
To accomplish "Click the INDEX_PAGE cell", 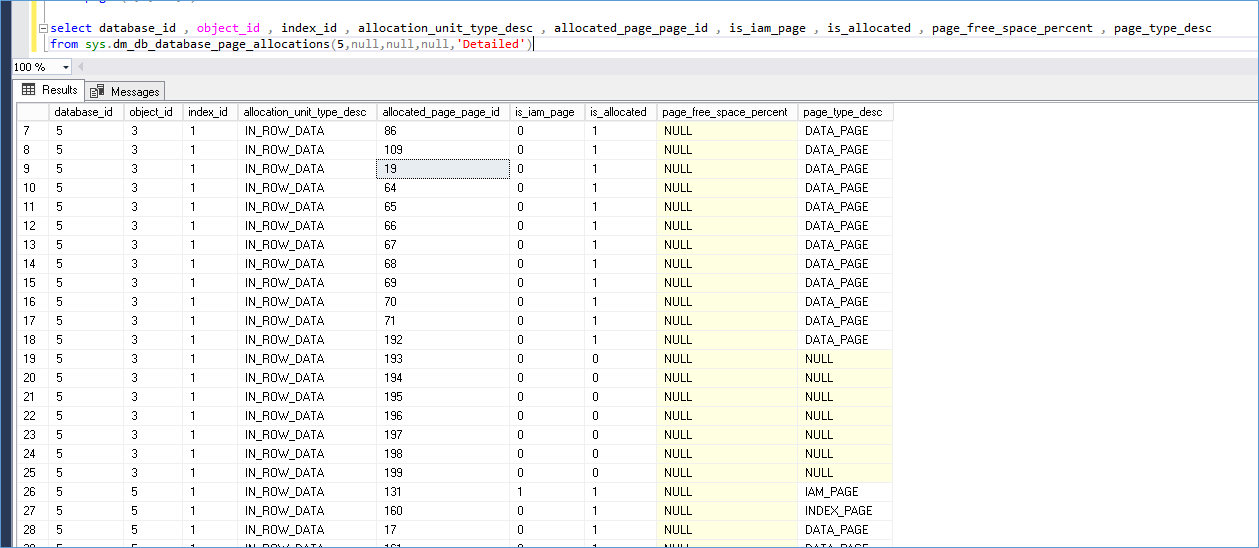I will coord(845,511).
